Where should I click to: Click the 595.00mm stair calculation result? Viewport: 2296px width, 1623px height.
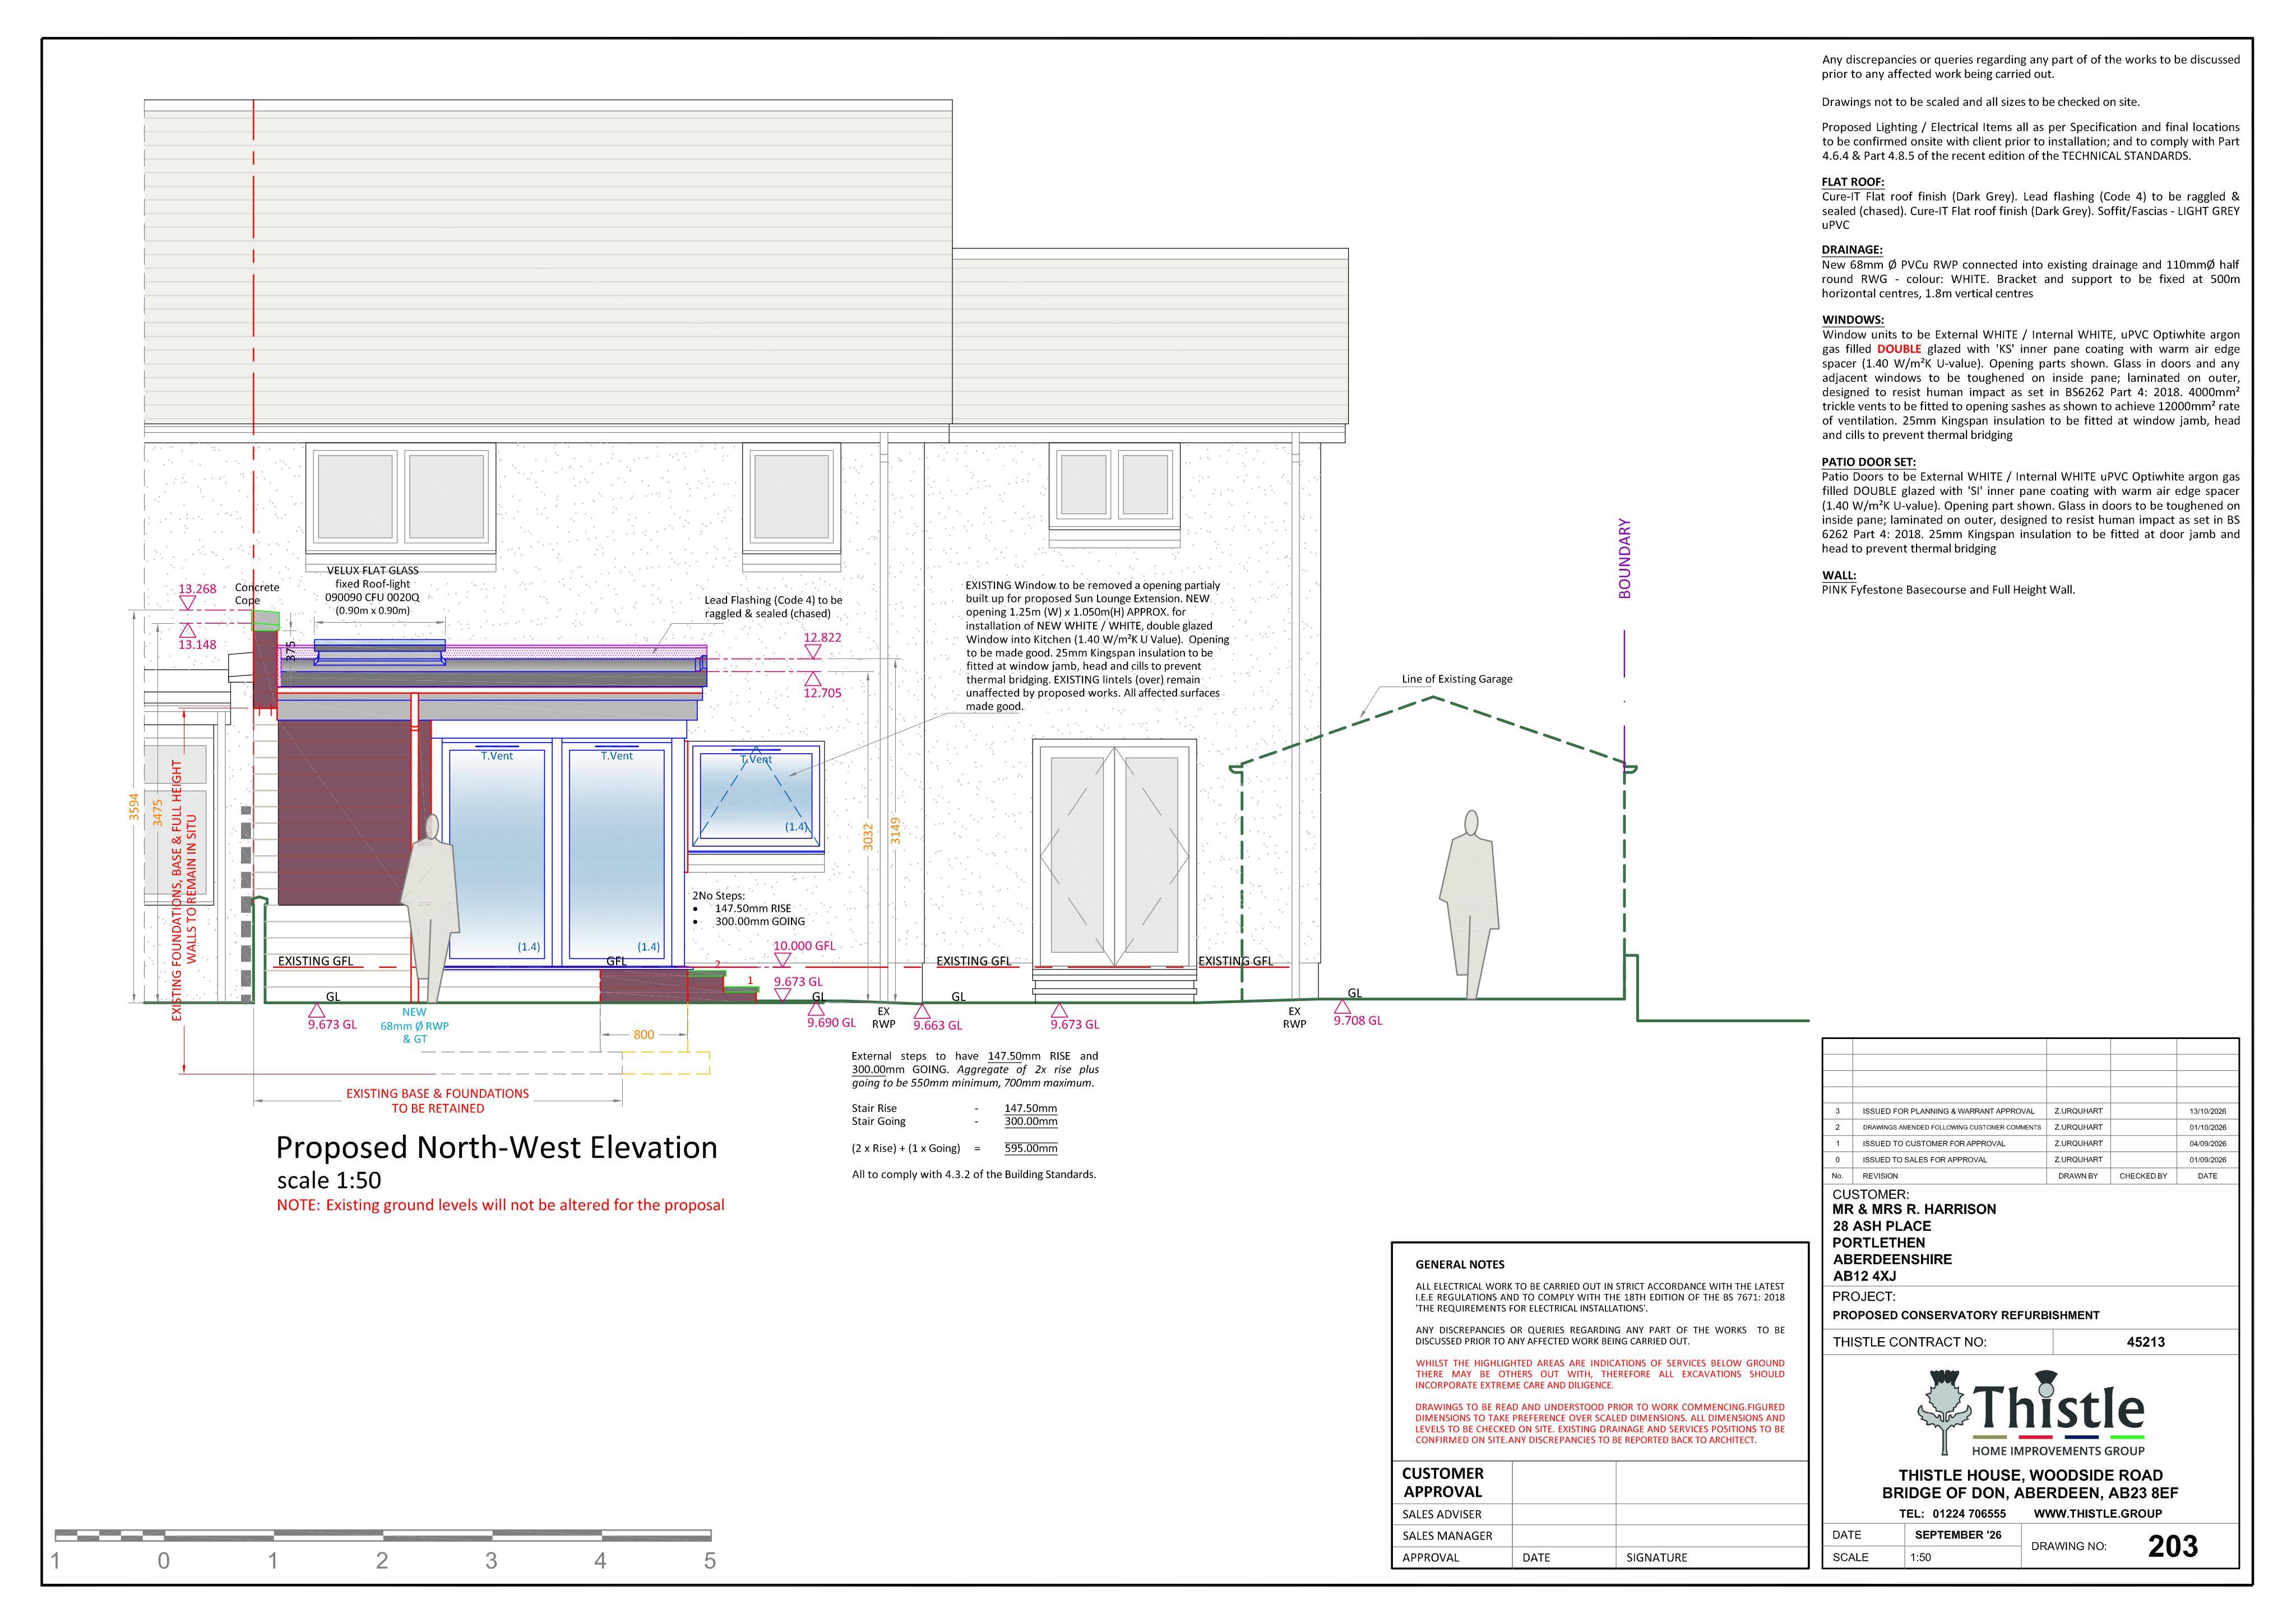coord(1031,1148)
